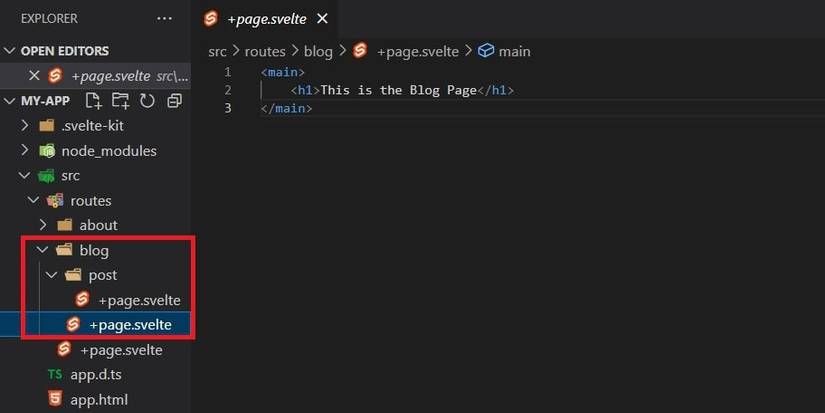
Task: Close the +page.svelte editor tab
Action: pyautogui.click(x=323, y=19)
